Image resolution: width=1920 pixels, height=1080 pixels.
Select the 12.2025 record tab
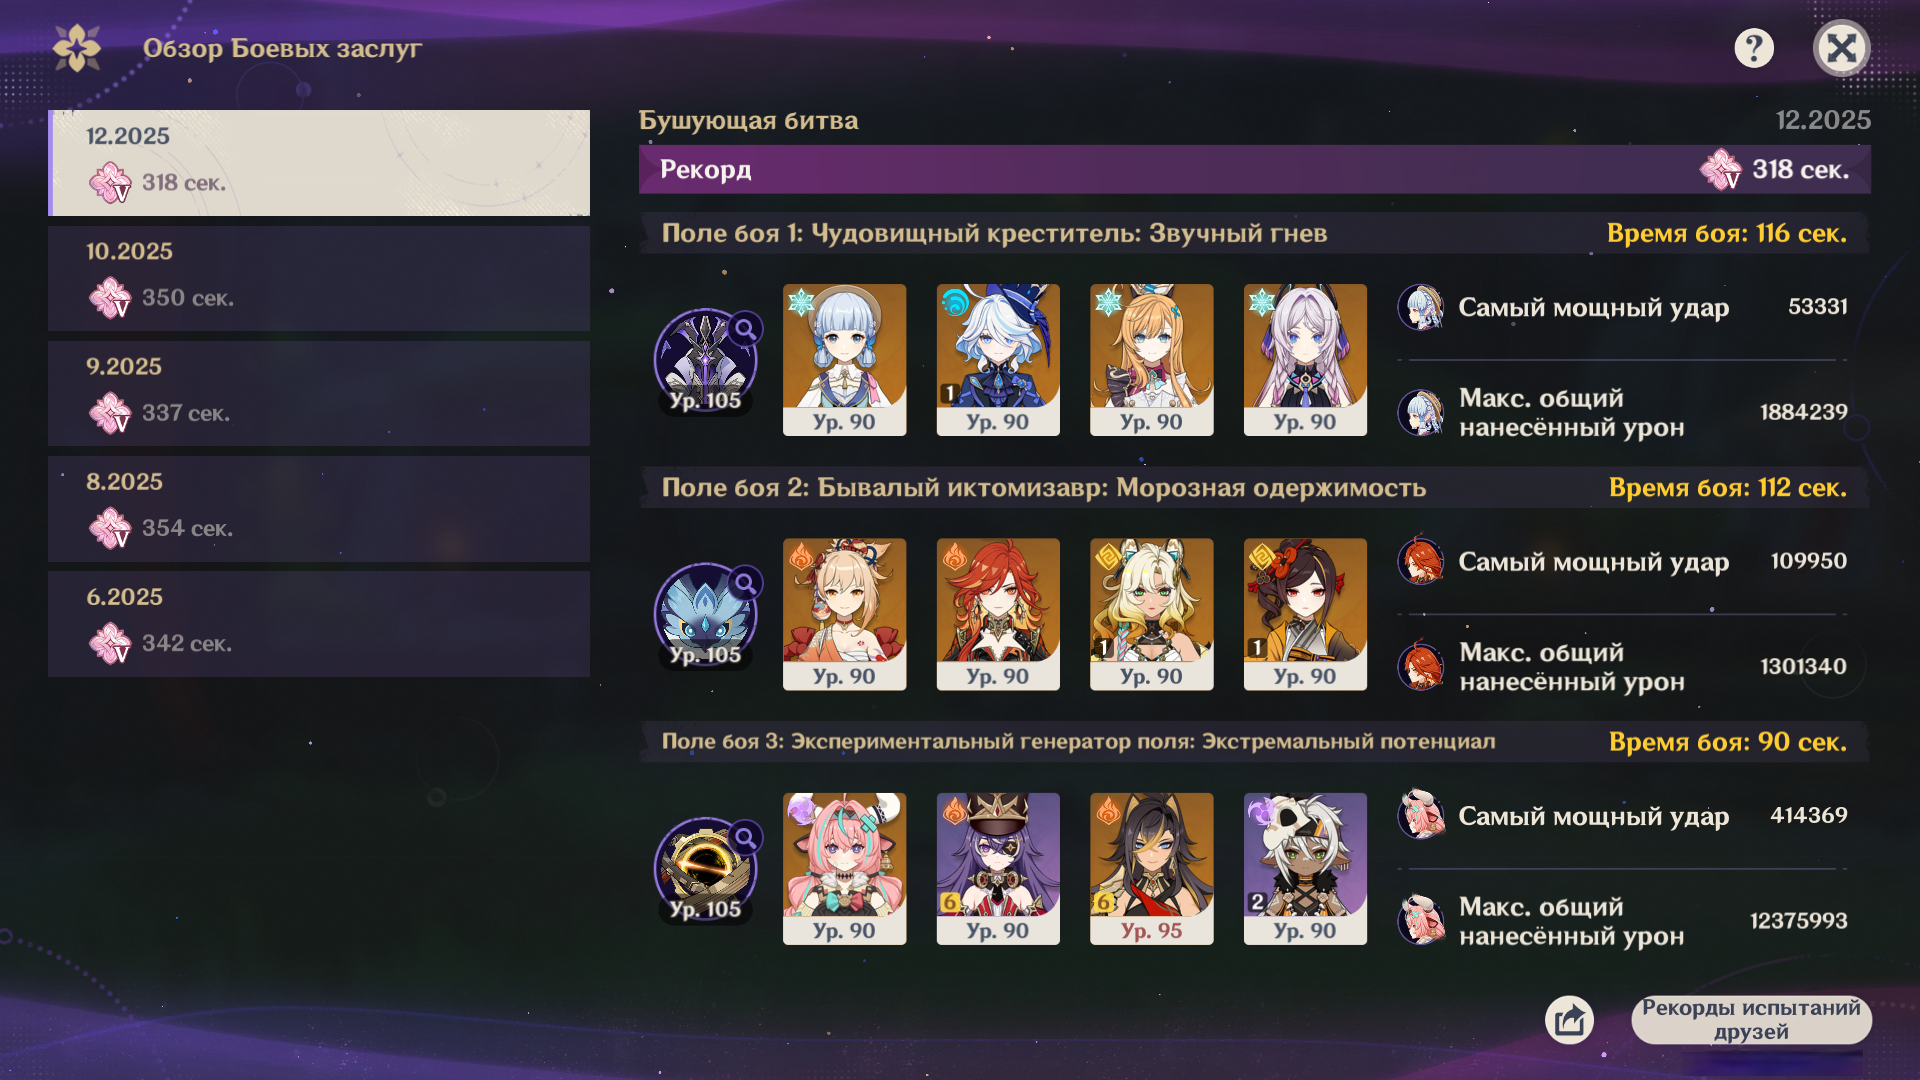tap(319, 163)
